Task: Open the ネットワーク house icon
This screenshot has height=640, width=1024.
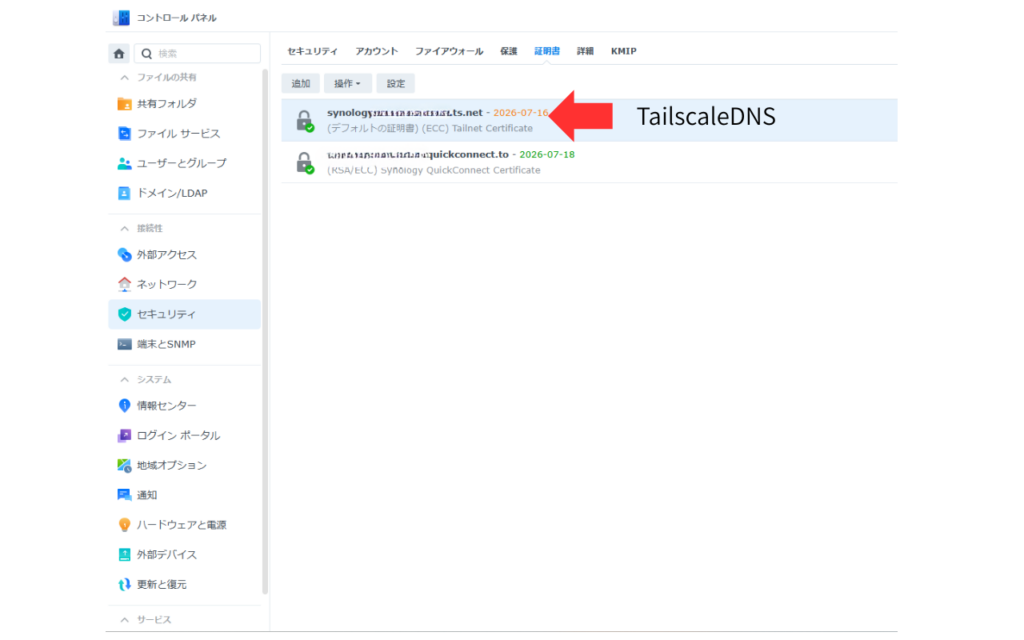Action: coord(124,284)
